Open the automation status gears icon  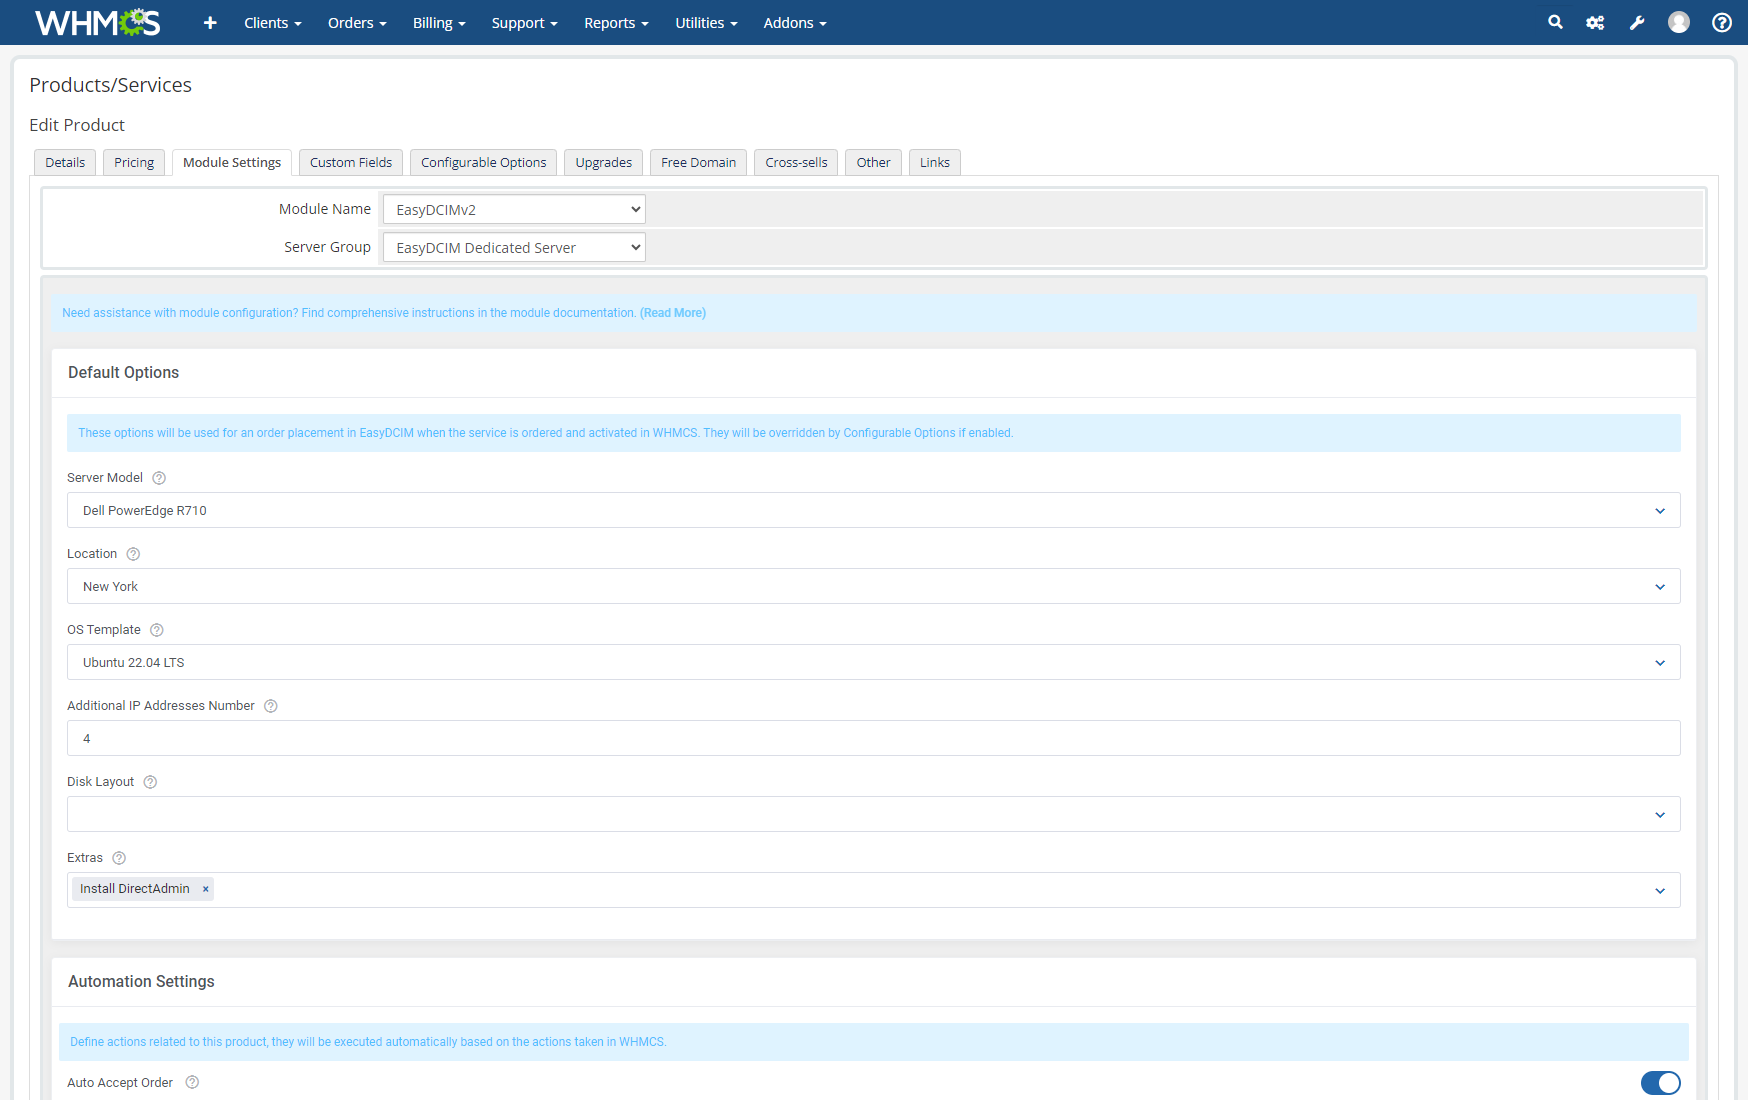click(1595, 22)
